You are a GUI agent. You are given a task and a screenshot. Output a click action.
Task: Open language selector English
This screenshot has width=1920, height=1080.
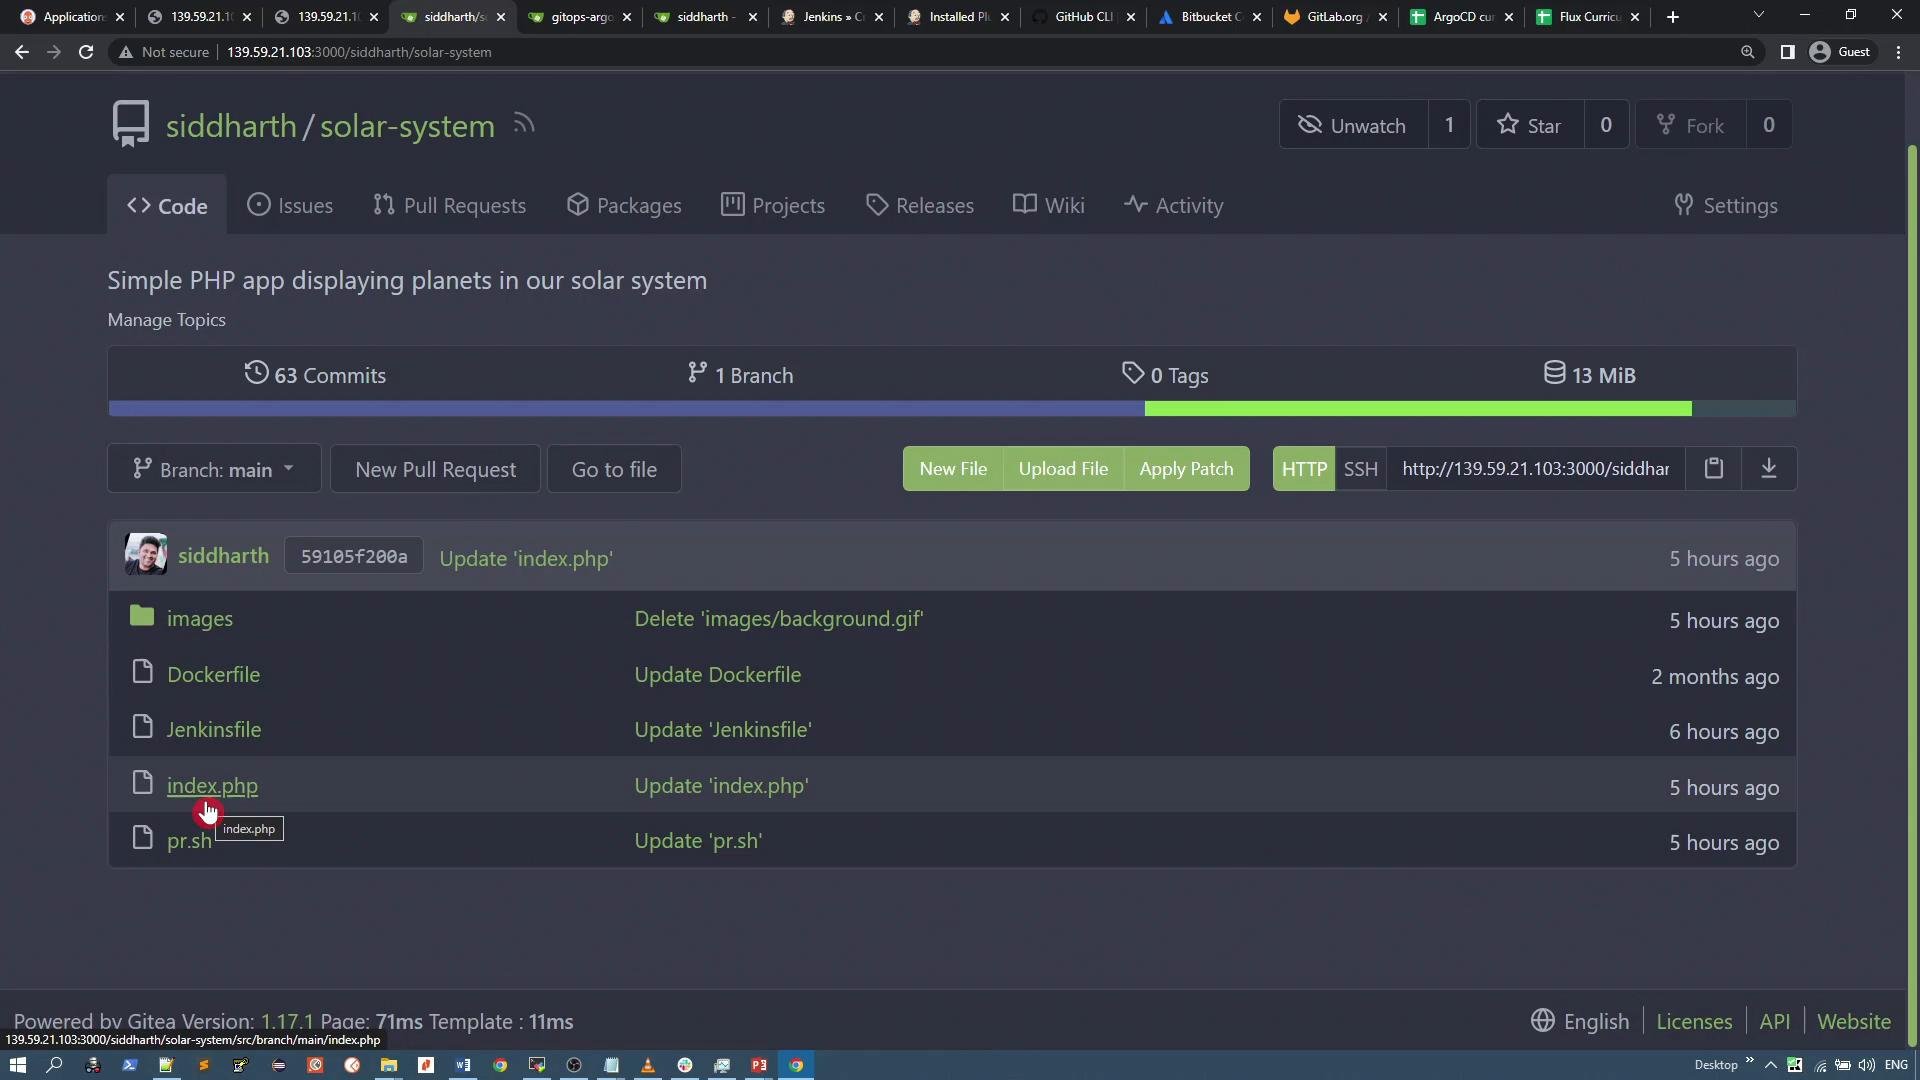pos(1580,1021)
